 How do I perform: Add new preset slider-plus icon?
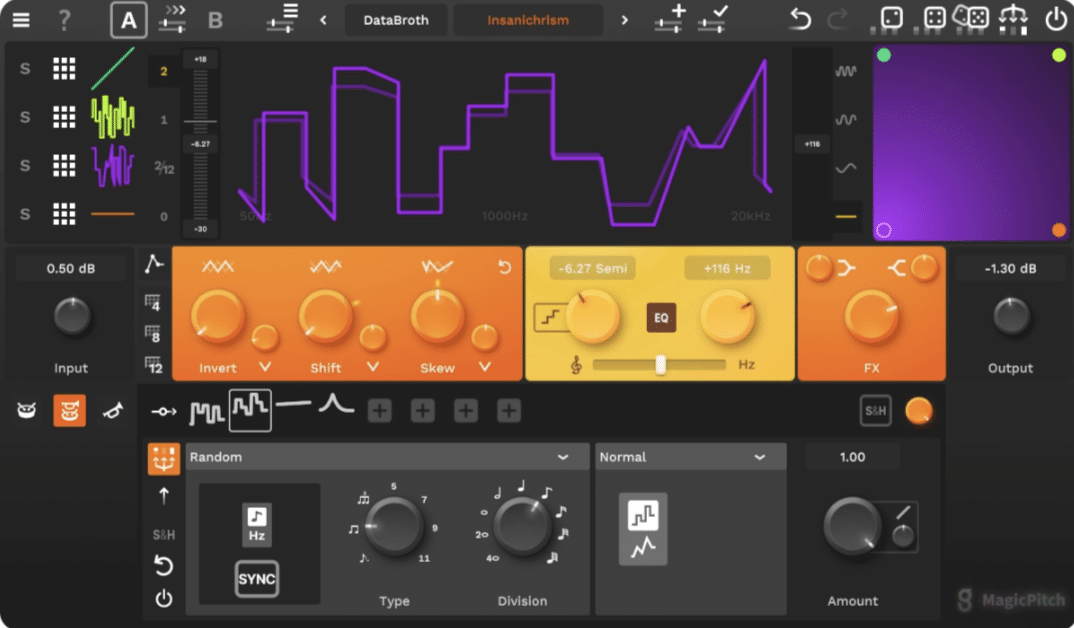[670, 18]
